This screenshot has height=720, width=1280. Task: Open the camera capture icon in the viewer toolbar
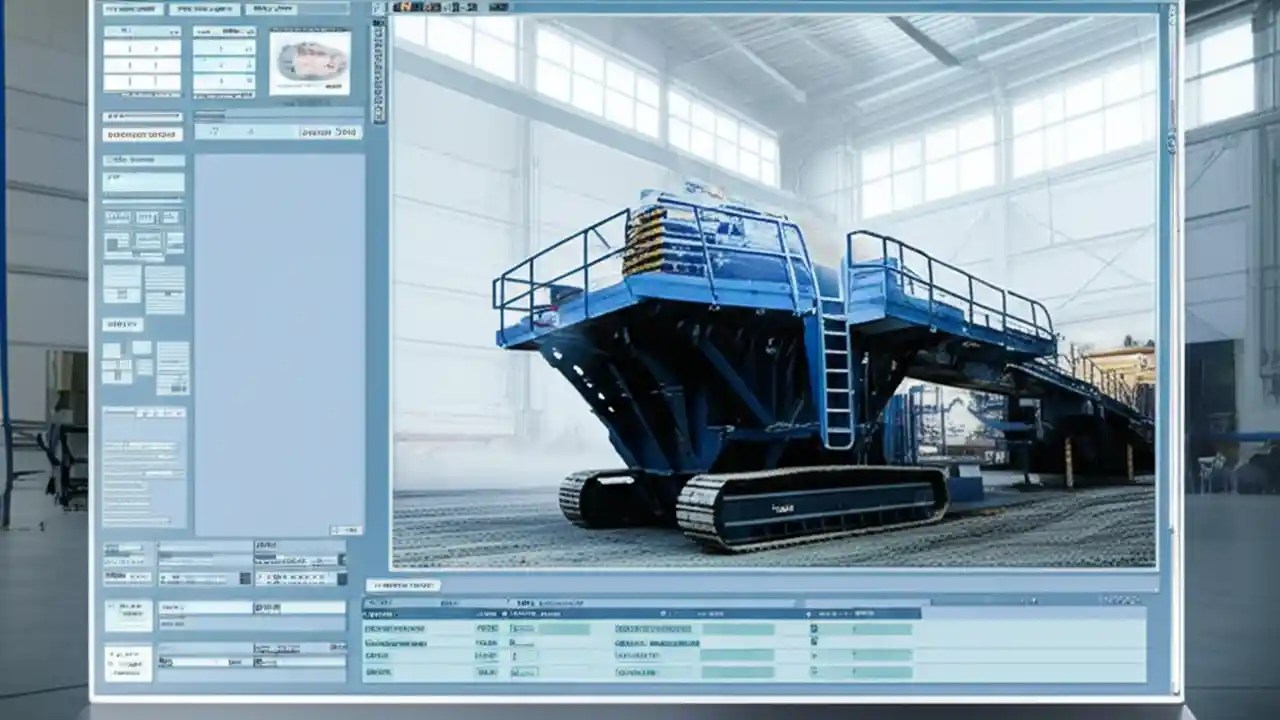click(432, 8)
